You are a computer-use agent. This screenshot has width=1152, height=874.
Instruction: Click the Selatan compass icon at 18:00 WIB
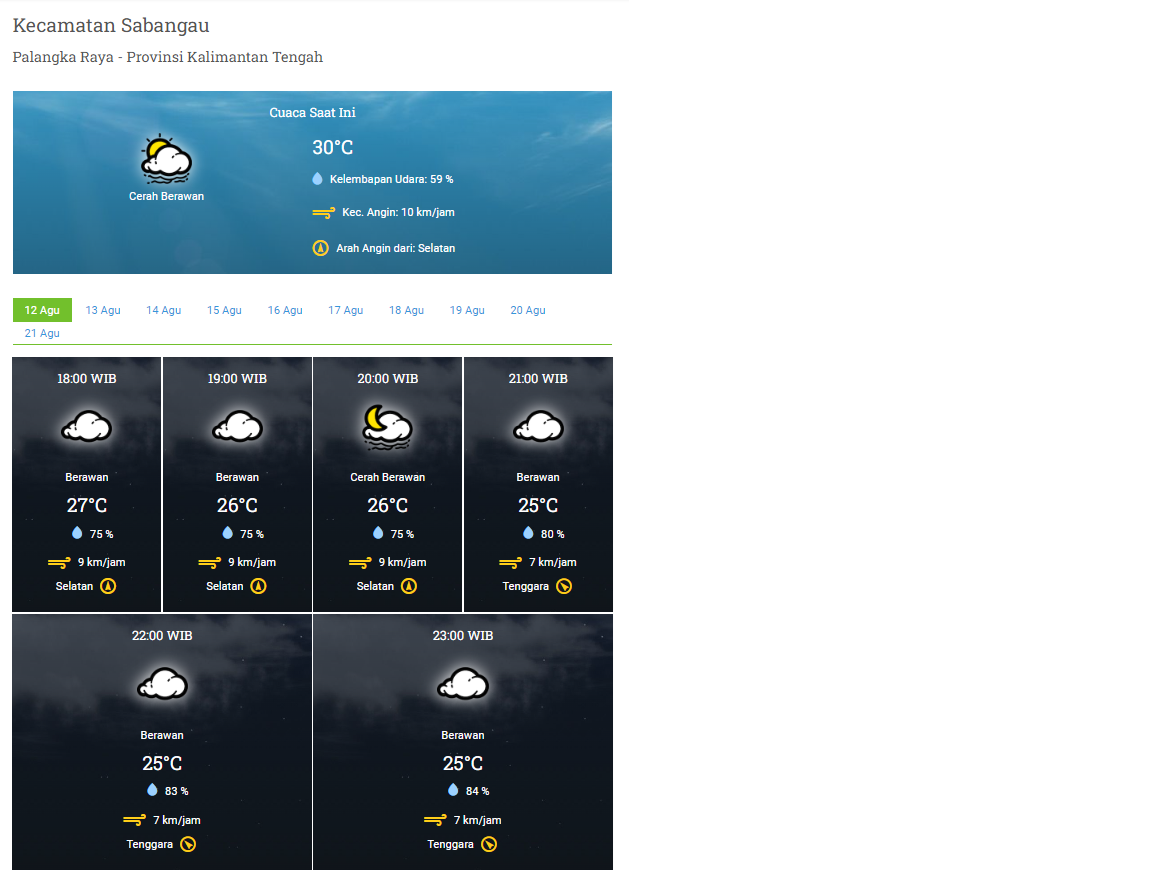(x=108, y=586)
